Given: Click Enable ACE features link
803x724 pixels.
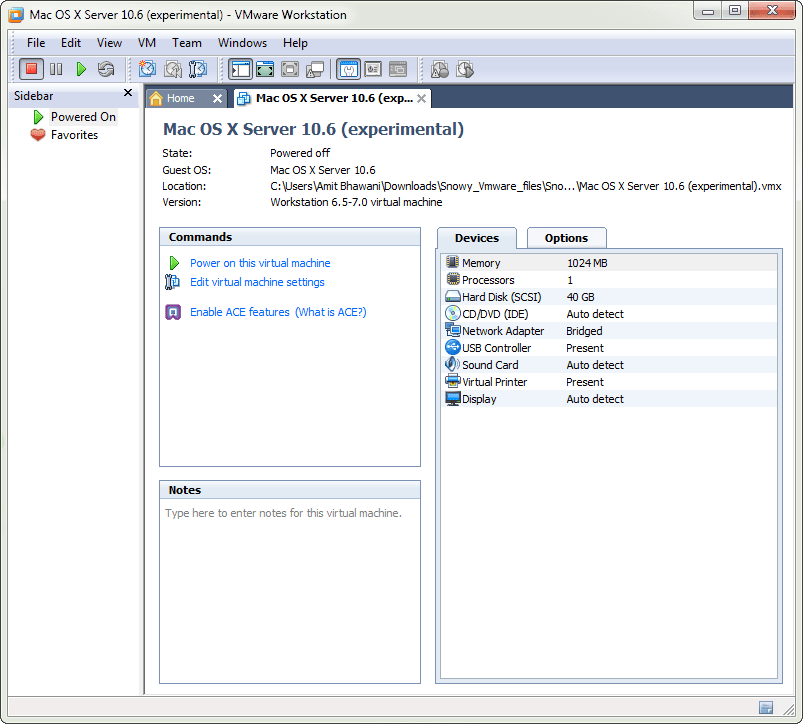Looking at the screenshot, I should pos(240,312).
